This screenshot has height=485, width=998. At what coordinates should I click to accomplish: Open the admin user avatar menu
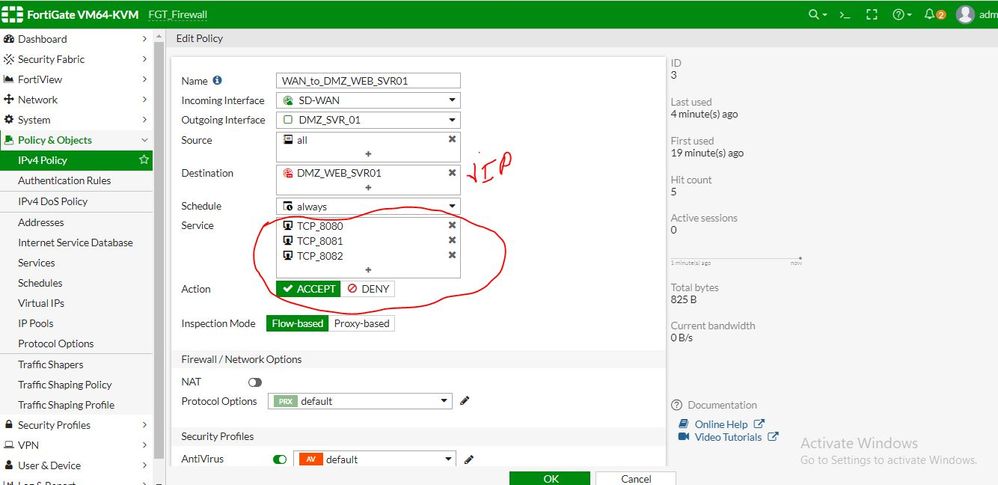(x=965, y=15)
